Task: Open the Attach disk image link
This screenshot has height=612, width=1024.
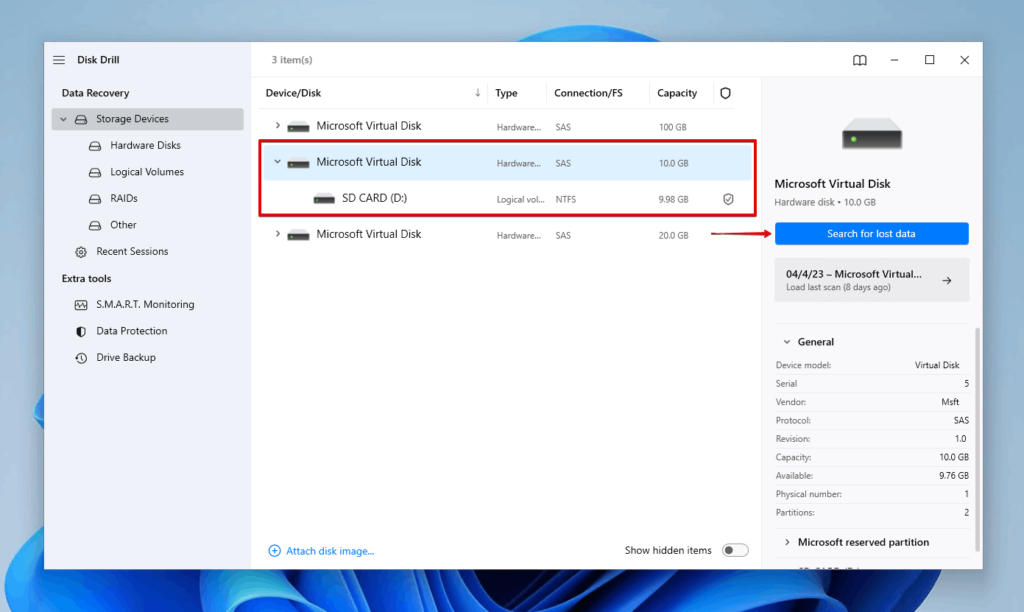Action: click(x=321, y=550)
